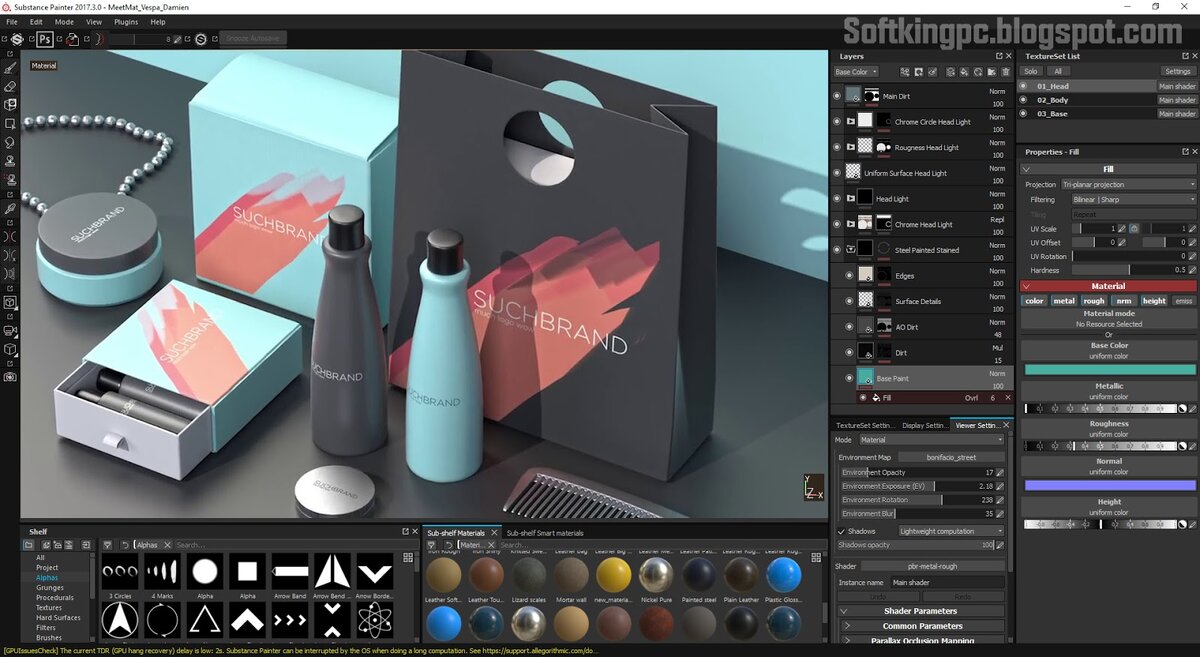This screenshot has width=1200, height=657.
Task: Hide the Uniform Surface Head Light layer
Action: tap(838, 172)
